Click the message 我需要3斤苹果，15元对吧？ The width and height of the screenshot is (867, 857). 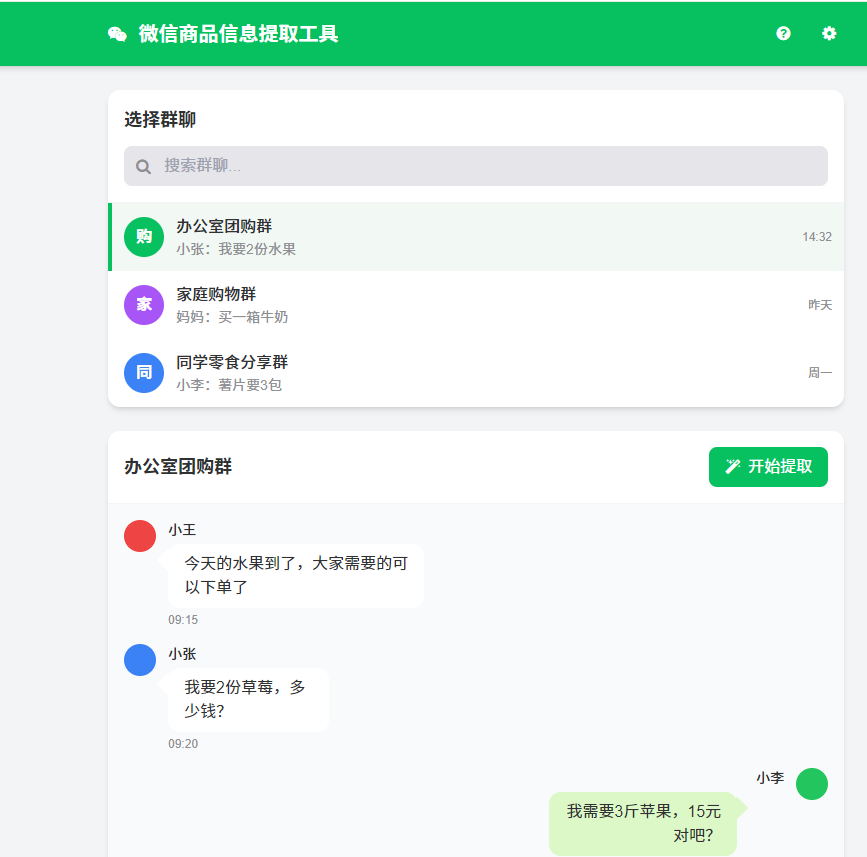pyautogui.click(x=643, y=823)
